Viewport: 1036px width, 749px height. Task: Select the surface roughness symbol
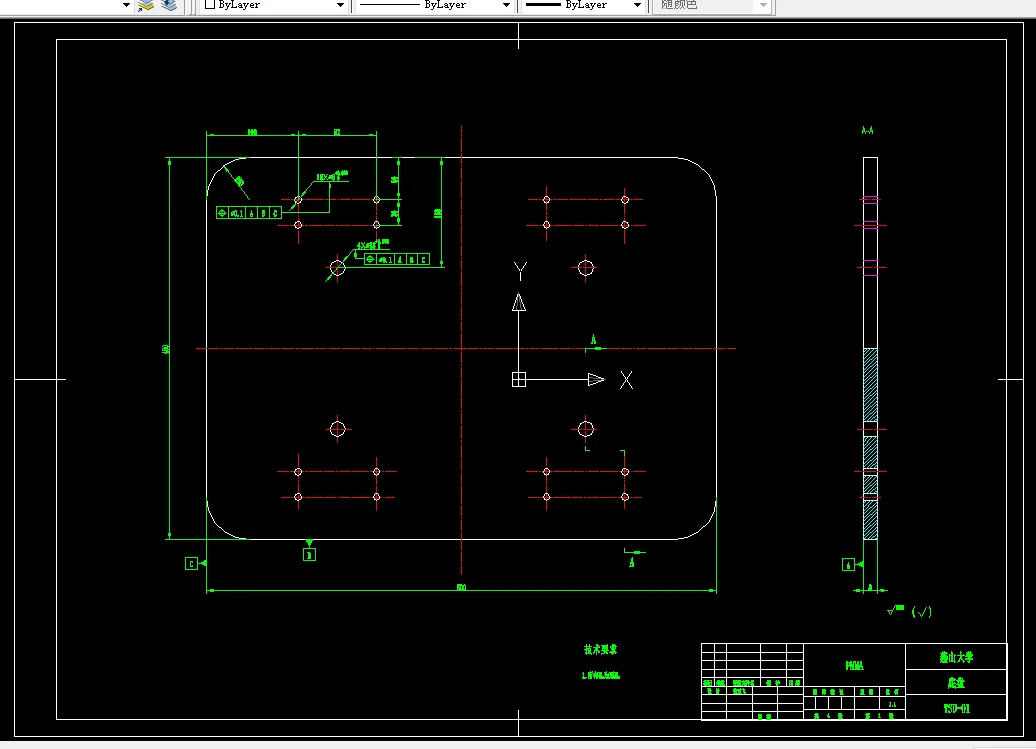click(896, 610)
